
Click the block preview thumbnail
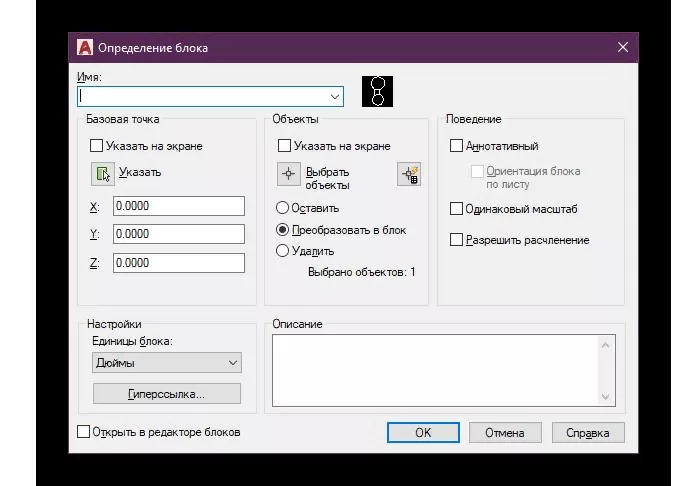[377, 91]
